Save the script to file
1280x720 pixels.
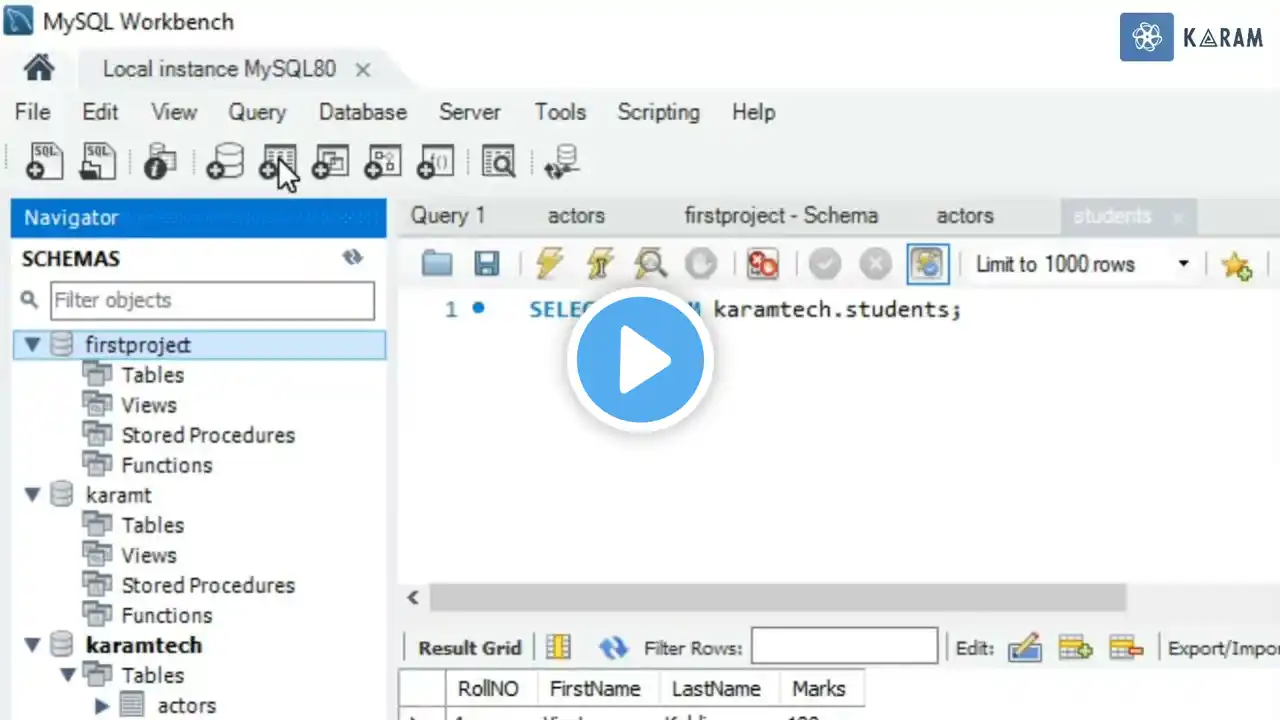pos(487,264)
